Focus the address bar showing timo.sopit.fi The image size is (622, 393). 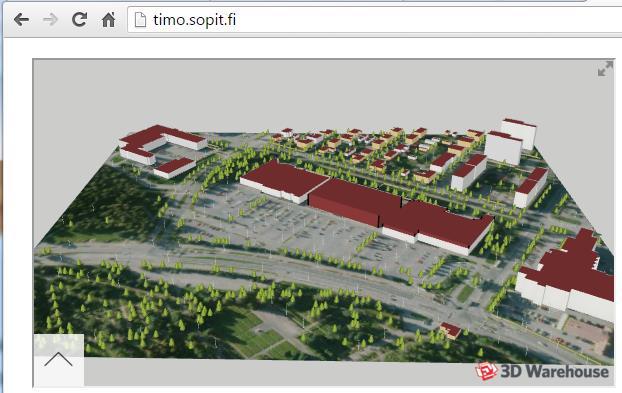(374, 19)
